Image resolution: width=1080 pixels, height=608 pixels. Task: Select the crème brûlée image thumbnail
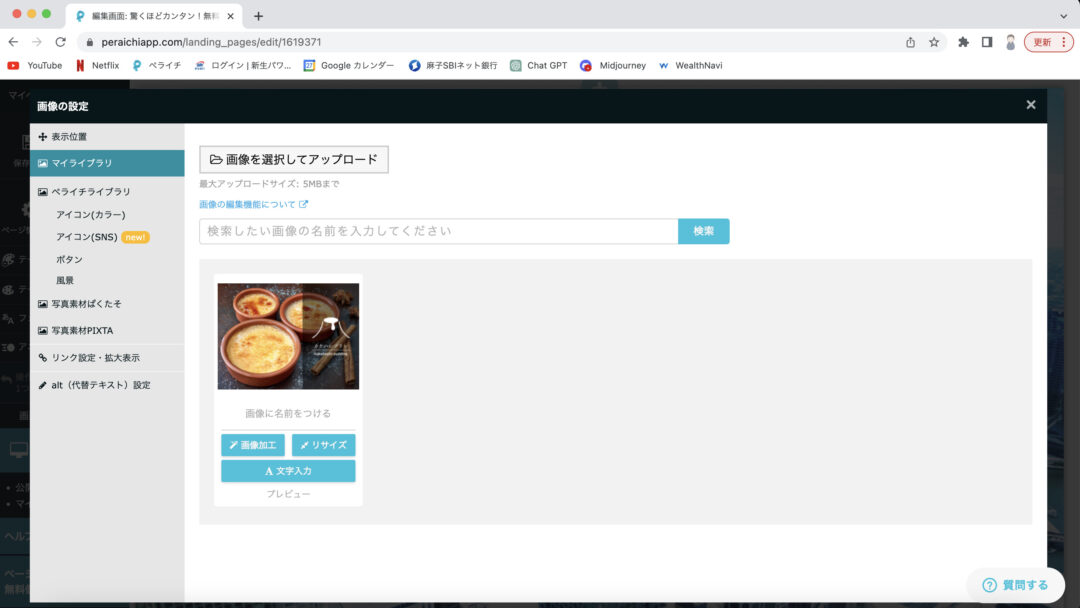click(288, 336)
